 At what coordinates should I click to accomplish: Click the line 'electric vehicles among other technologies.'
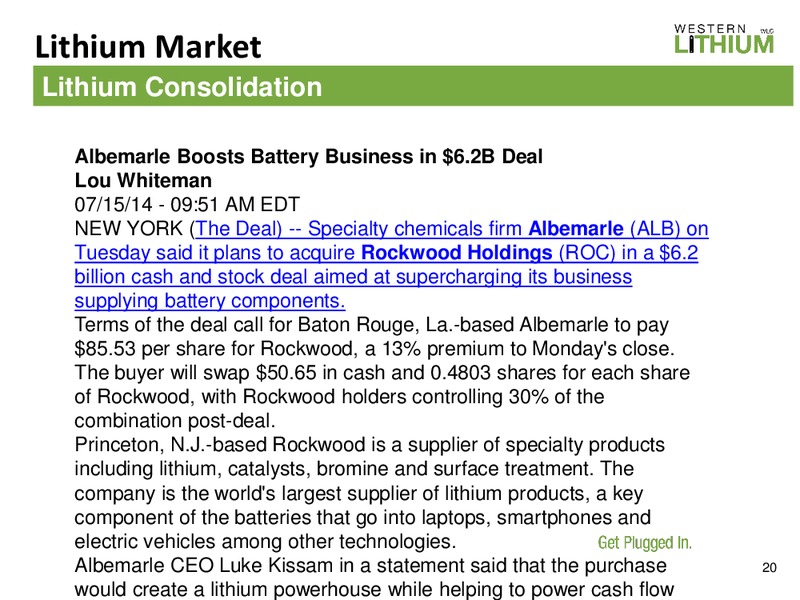coord(265,541)
